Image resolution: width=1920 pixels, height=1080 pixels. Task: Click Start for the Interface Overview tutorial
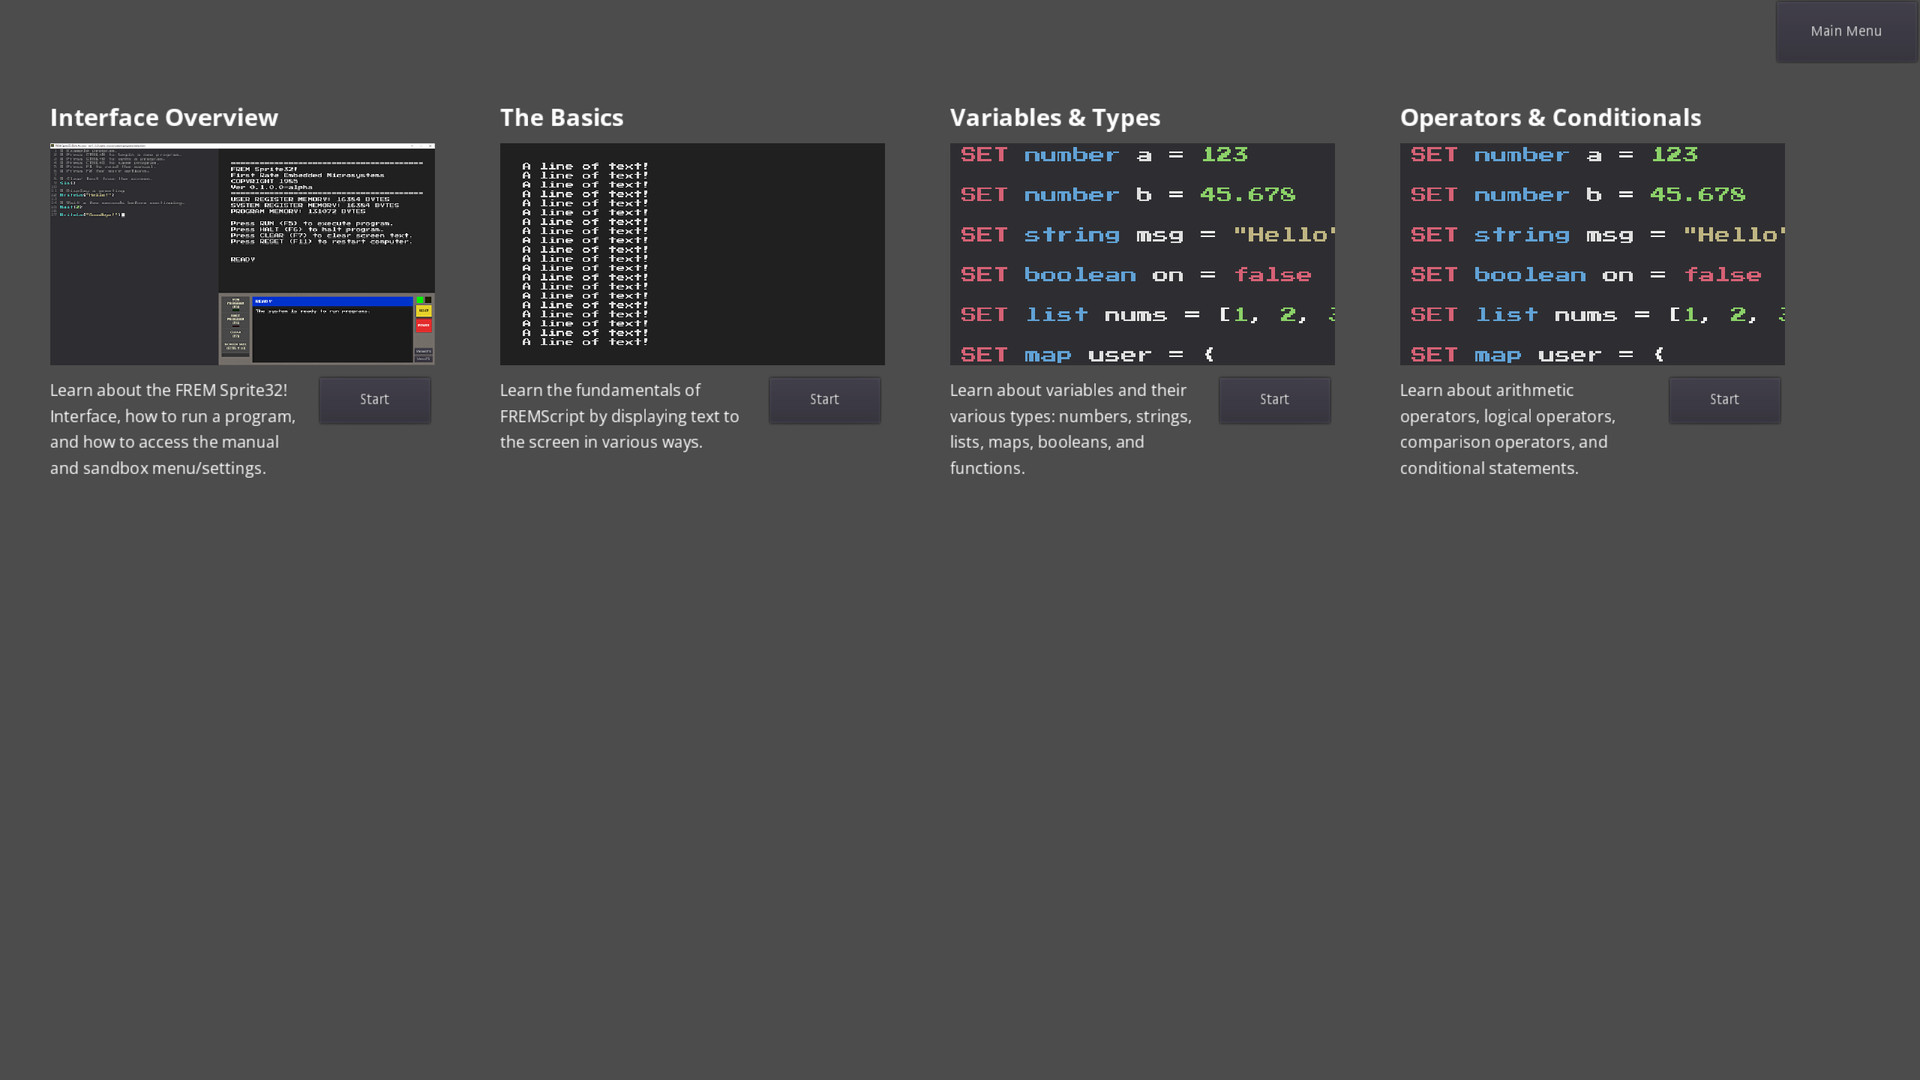(x=374, y=400)
